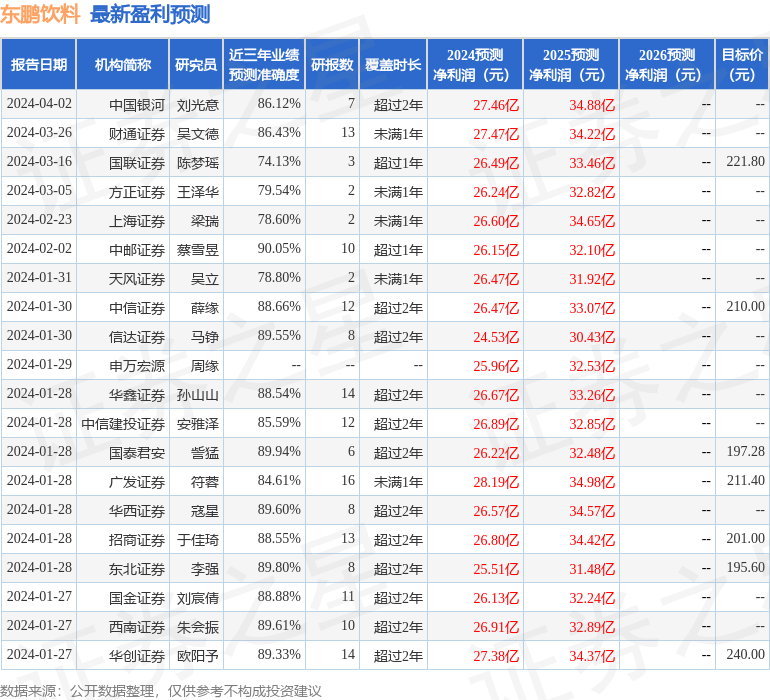Click target price 197.28
This screenshot has width=770, height=700.
pyautogui.click(x=745, y=451)
